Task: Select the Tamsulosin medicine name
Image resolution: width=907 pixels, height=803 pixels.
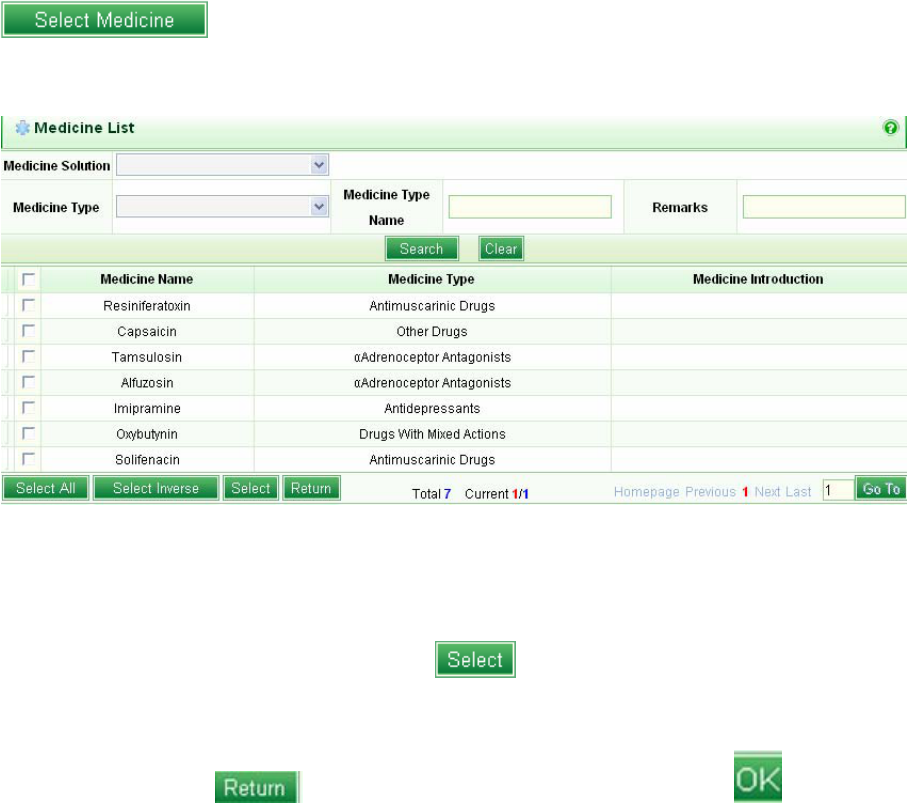Action: click(x=147, y=357)
